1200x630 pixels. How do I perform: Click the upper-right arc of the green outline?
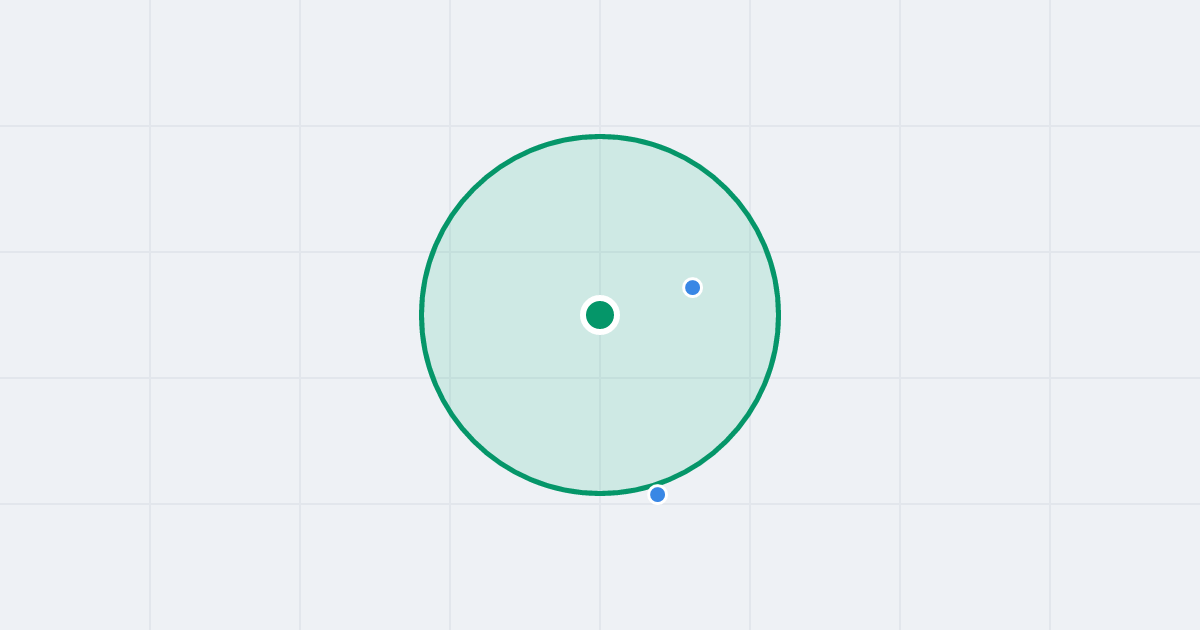(x=727, y=188)
